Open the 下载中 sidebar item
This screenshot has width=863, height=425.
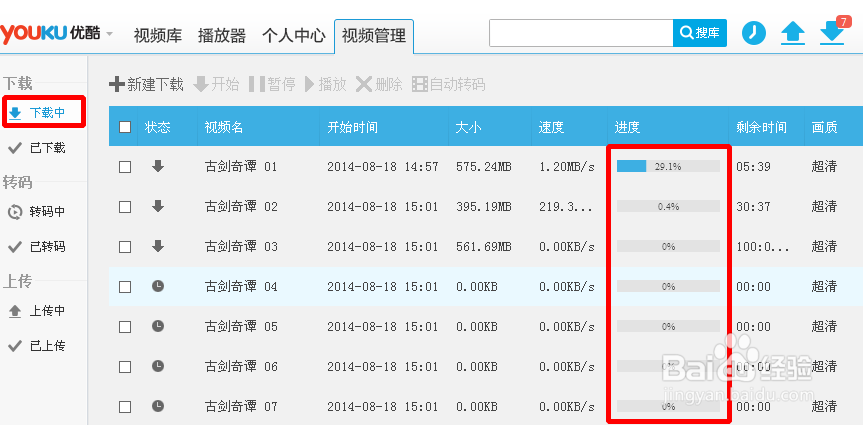(x=44, y=113)
